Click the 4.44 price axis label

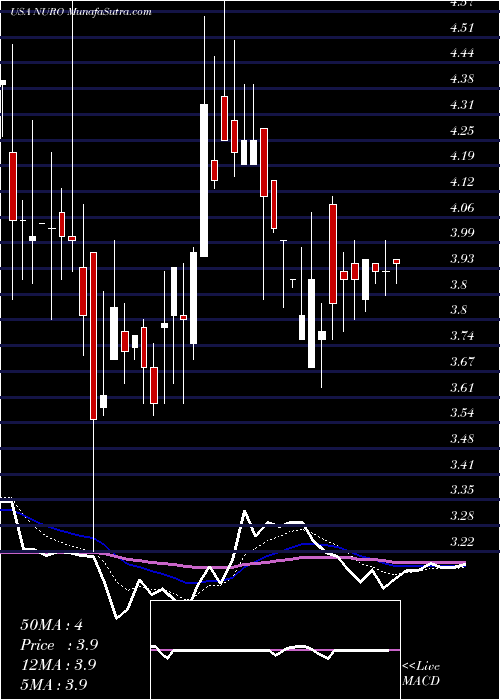click(x=461, y=54)
